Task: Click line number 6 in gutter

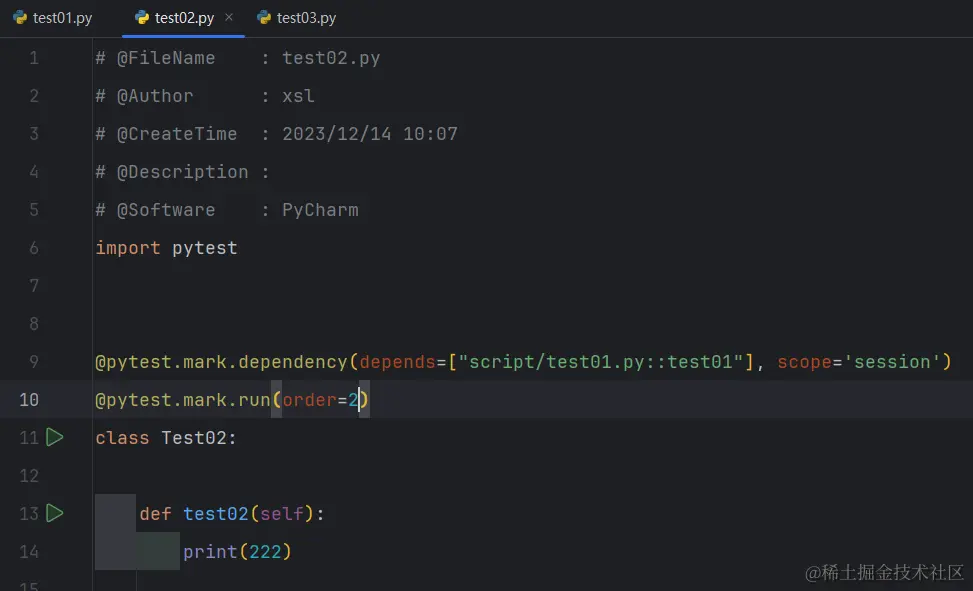Action: pyautogui.click(x=34, y=248)
